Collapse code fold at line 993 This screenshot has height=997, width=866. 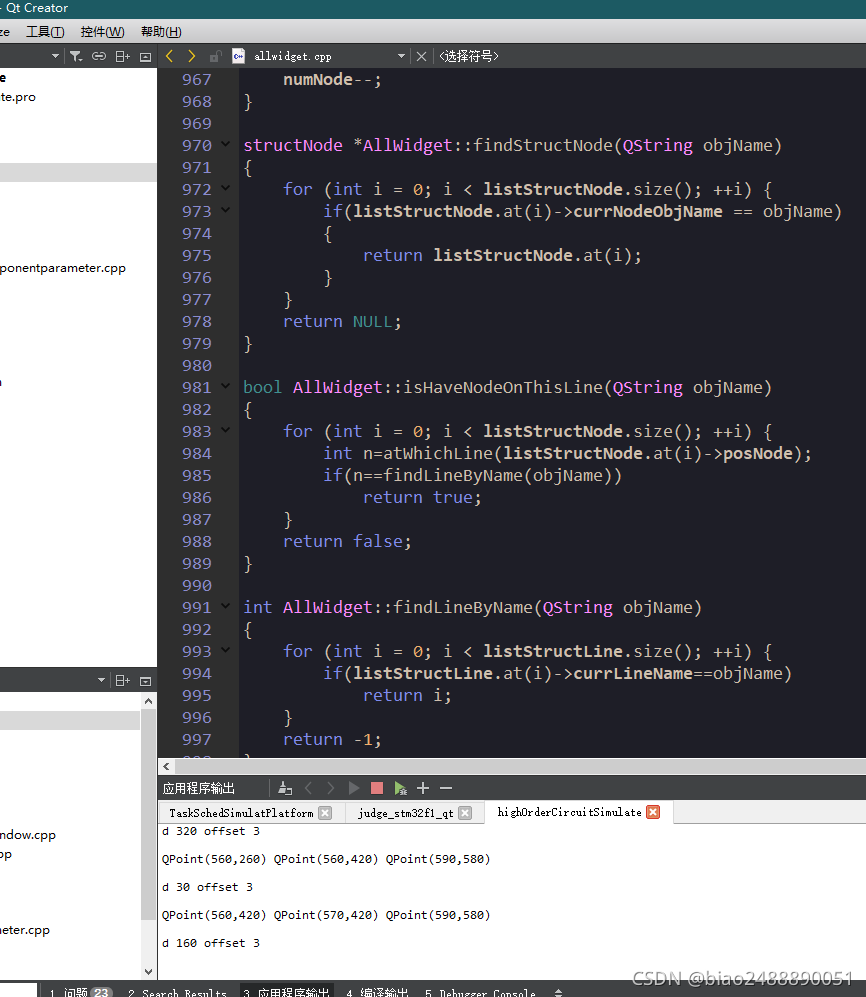click(226, 650)
